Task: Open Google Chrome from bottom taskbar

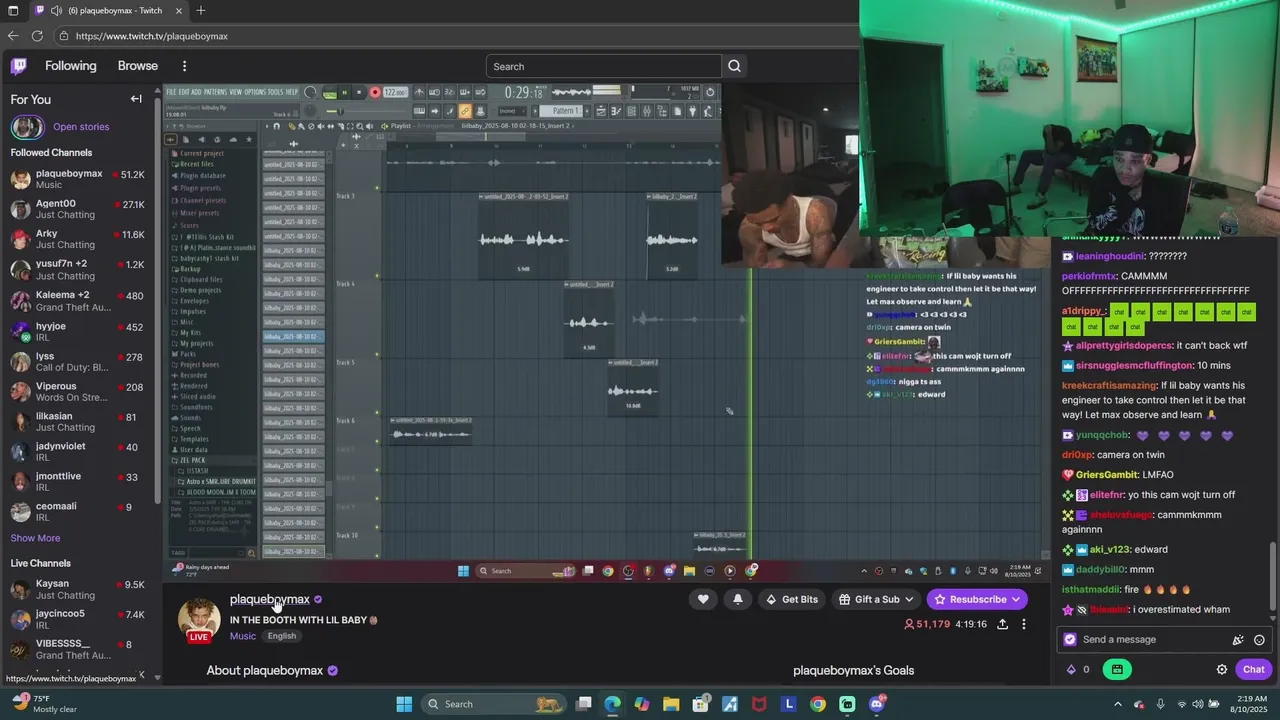Action: tap(818, 704)
